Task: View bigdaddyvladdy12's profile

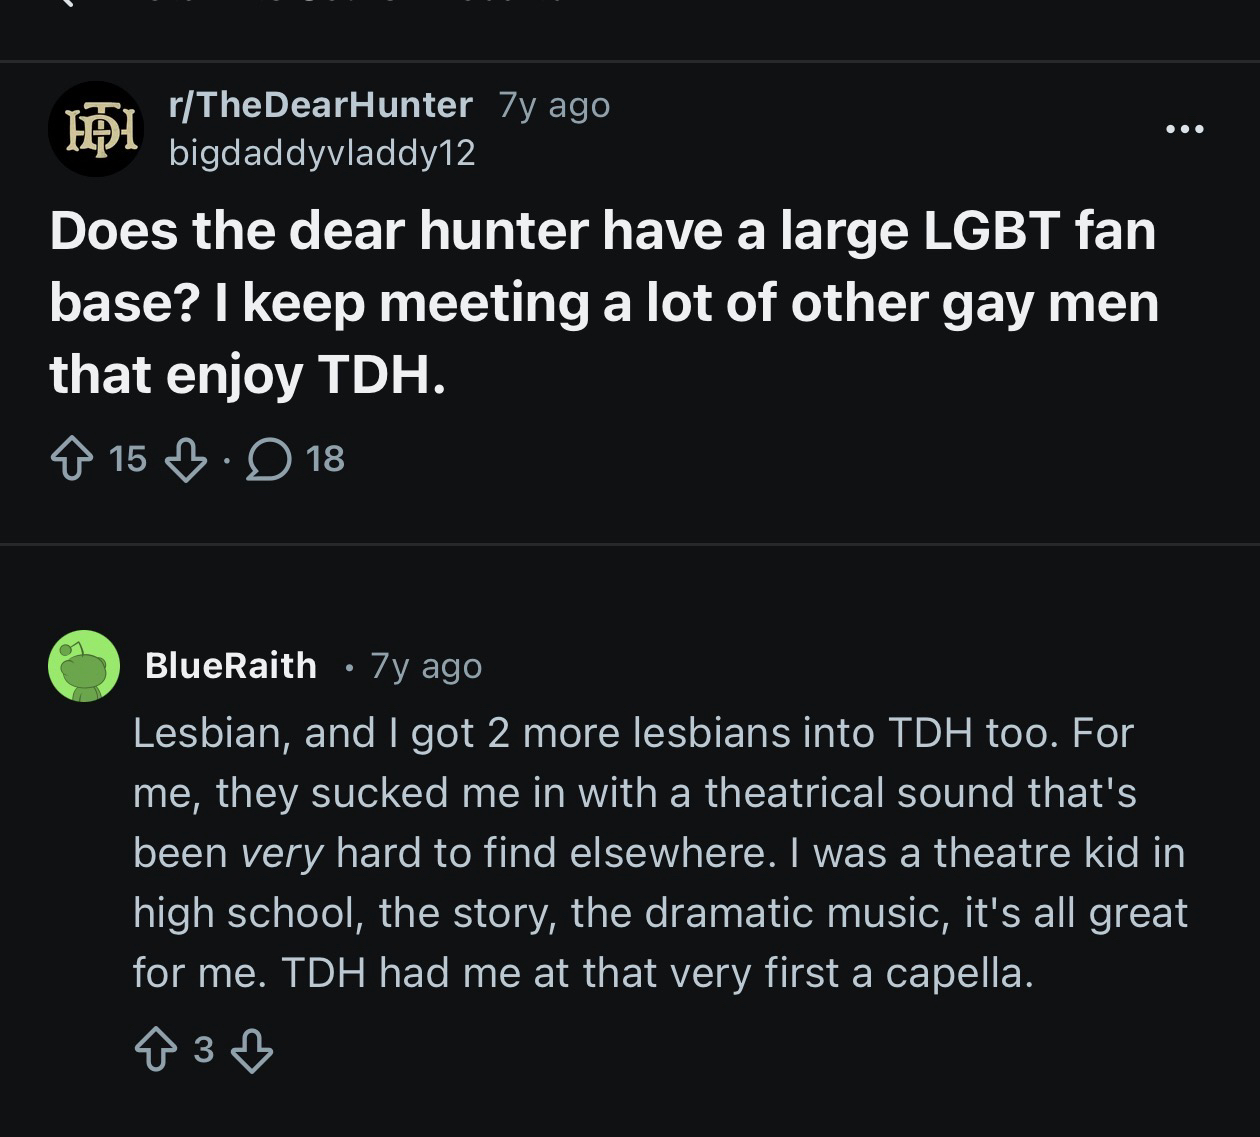Action: 322,153
